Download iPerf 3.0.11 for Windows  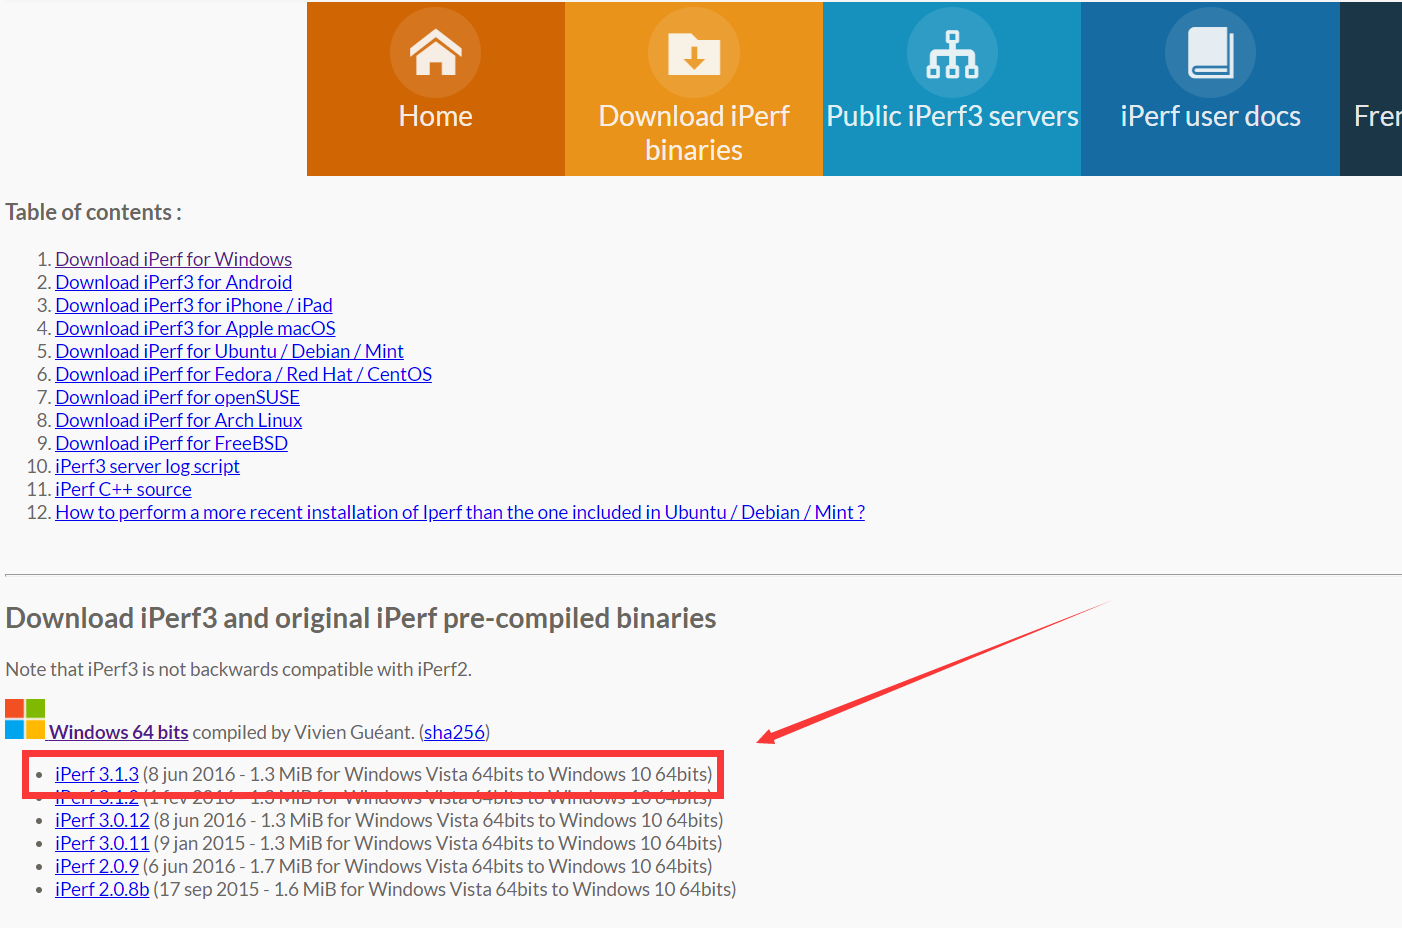click(102, 843)
